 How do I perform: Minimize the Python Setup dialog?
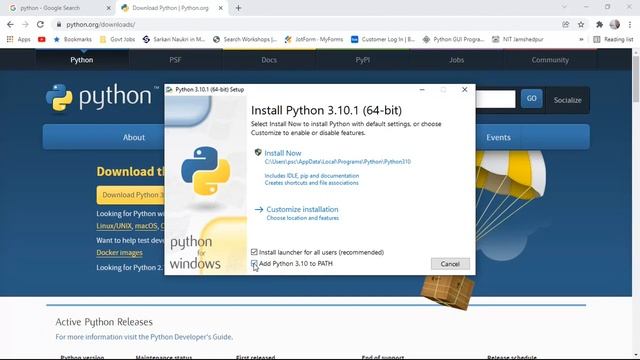point(422,89)
